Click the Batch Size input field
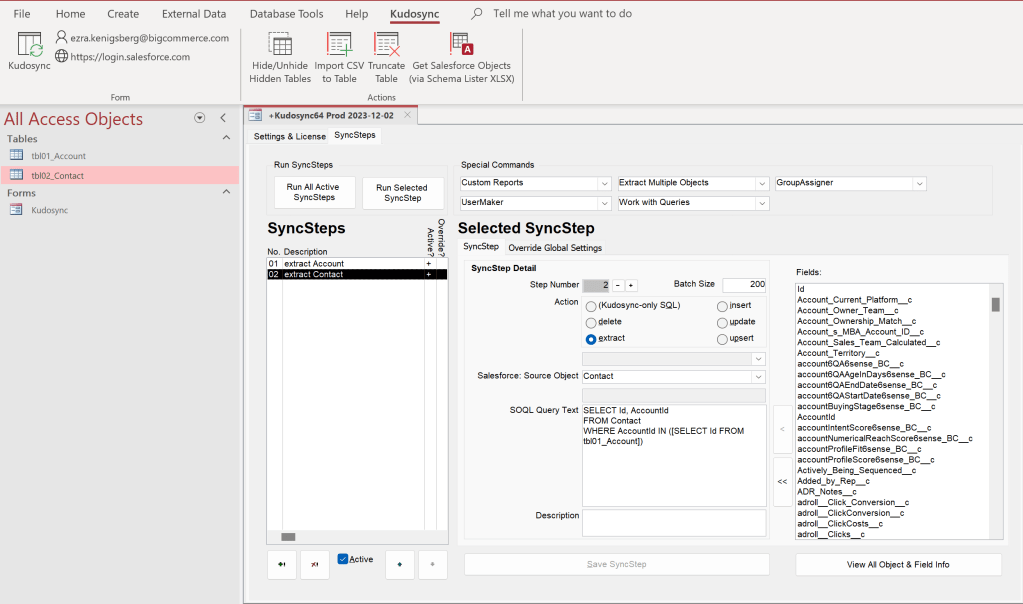The image size is (1023, 604). pos(744,285)
